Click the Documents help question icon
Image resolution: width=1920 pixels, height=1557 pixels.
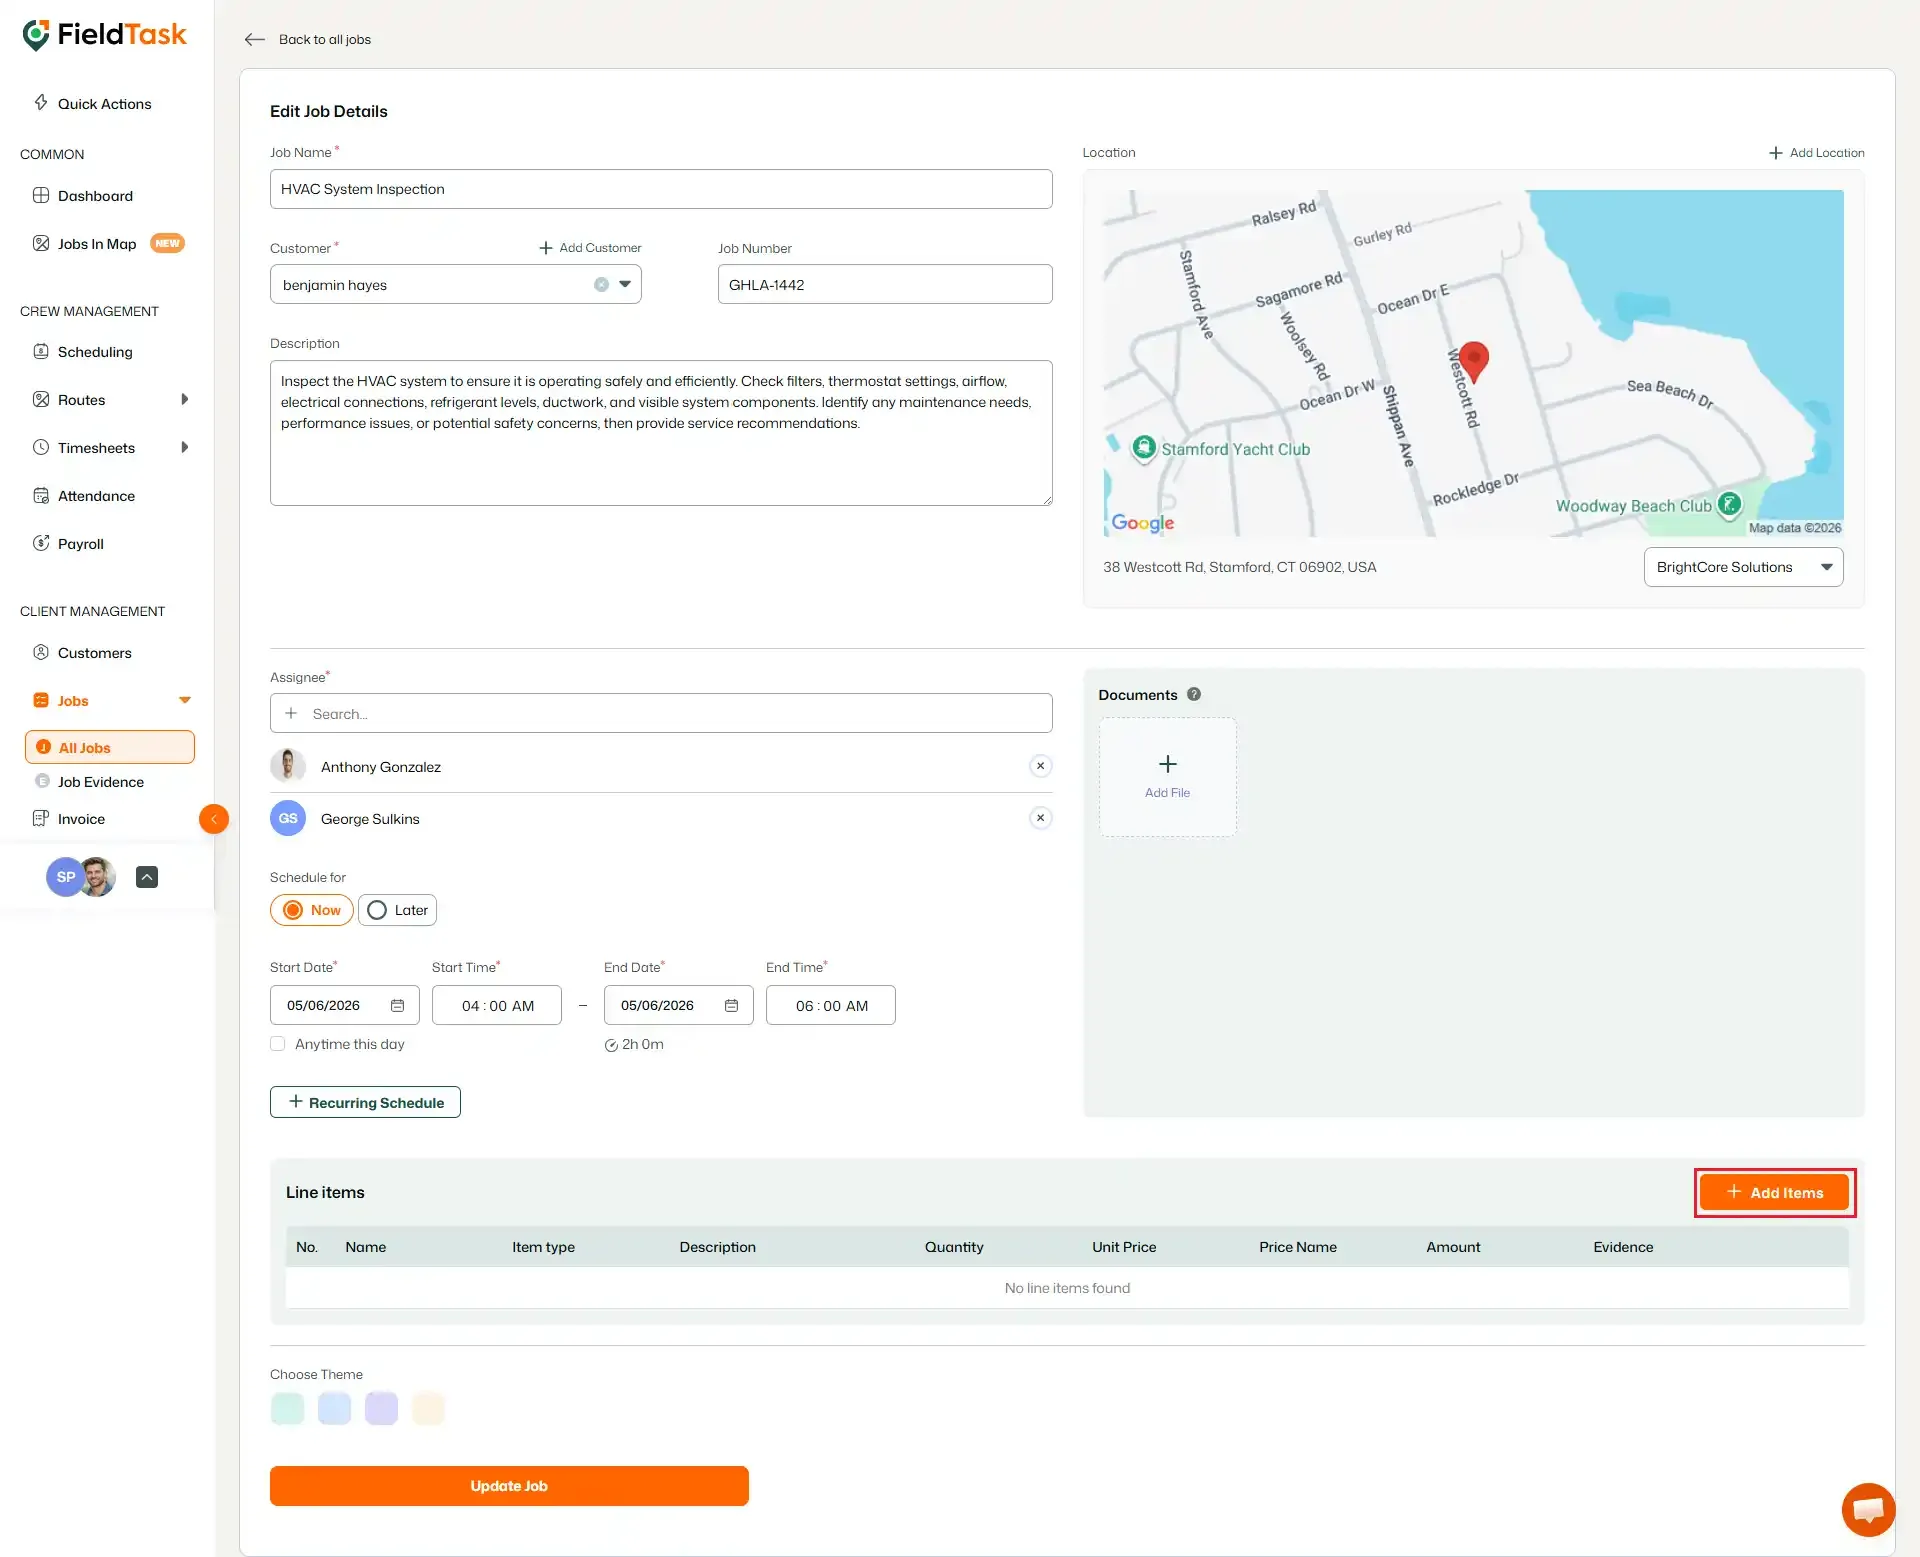point(1194,694)
